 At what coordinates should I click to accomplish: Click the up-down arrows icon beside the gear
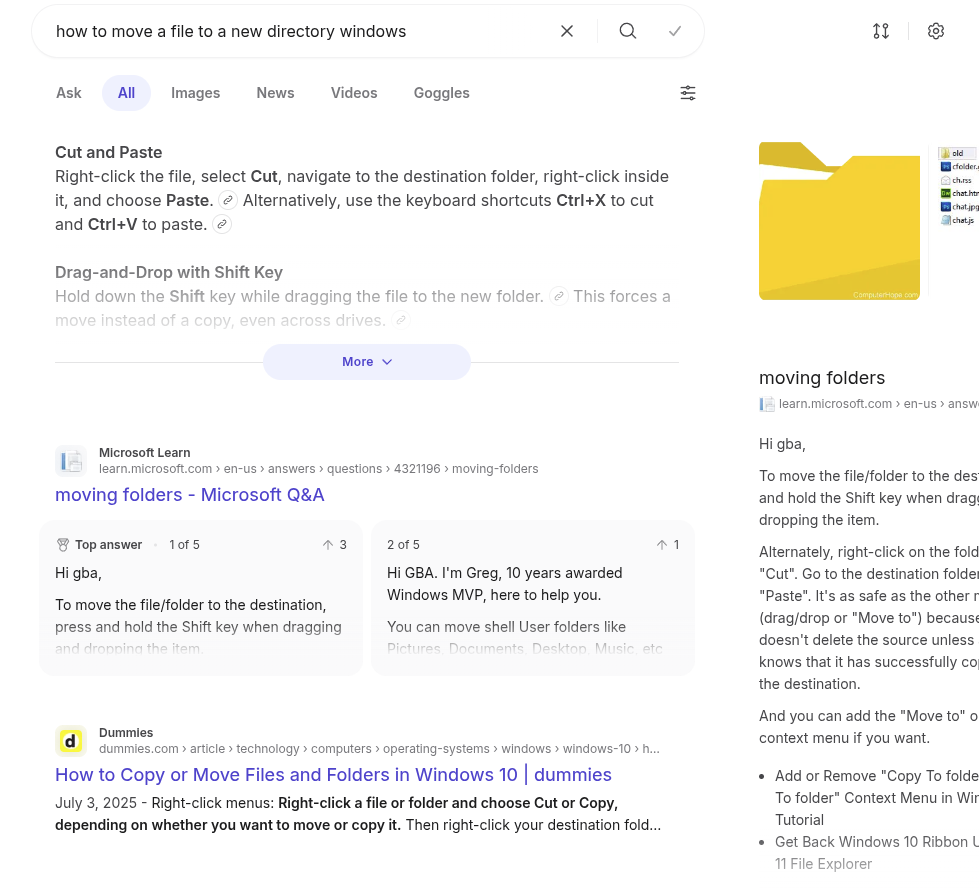(881, 31)
